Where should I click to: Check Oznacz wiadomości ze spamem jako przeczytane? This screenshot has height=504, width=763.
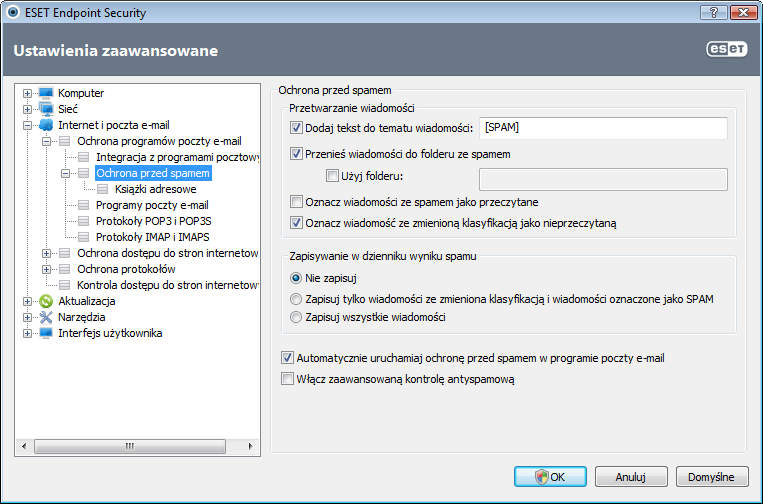pyautogui.click(x=296, y=201)
